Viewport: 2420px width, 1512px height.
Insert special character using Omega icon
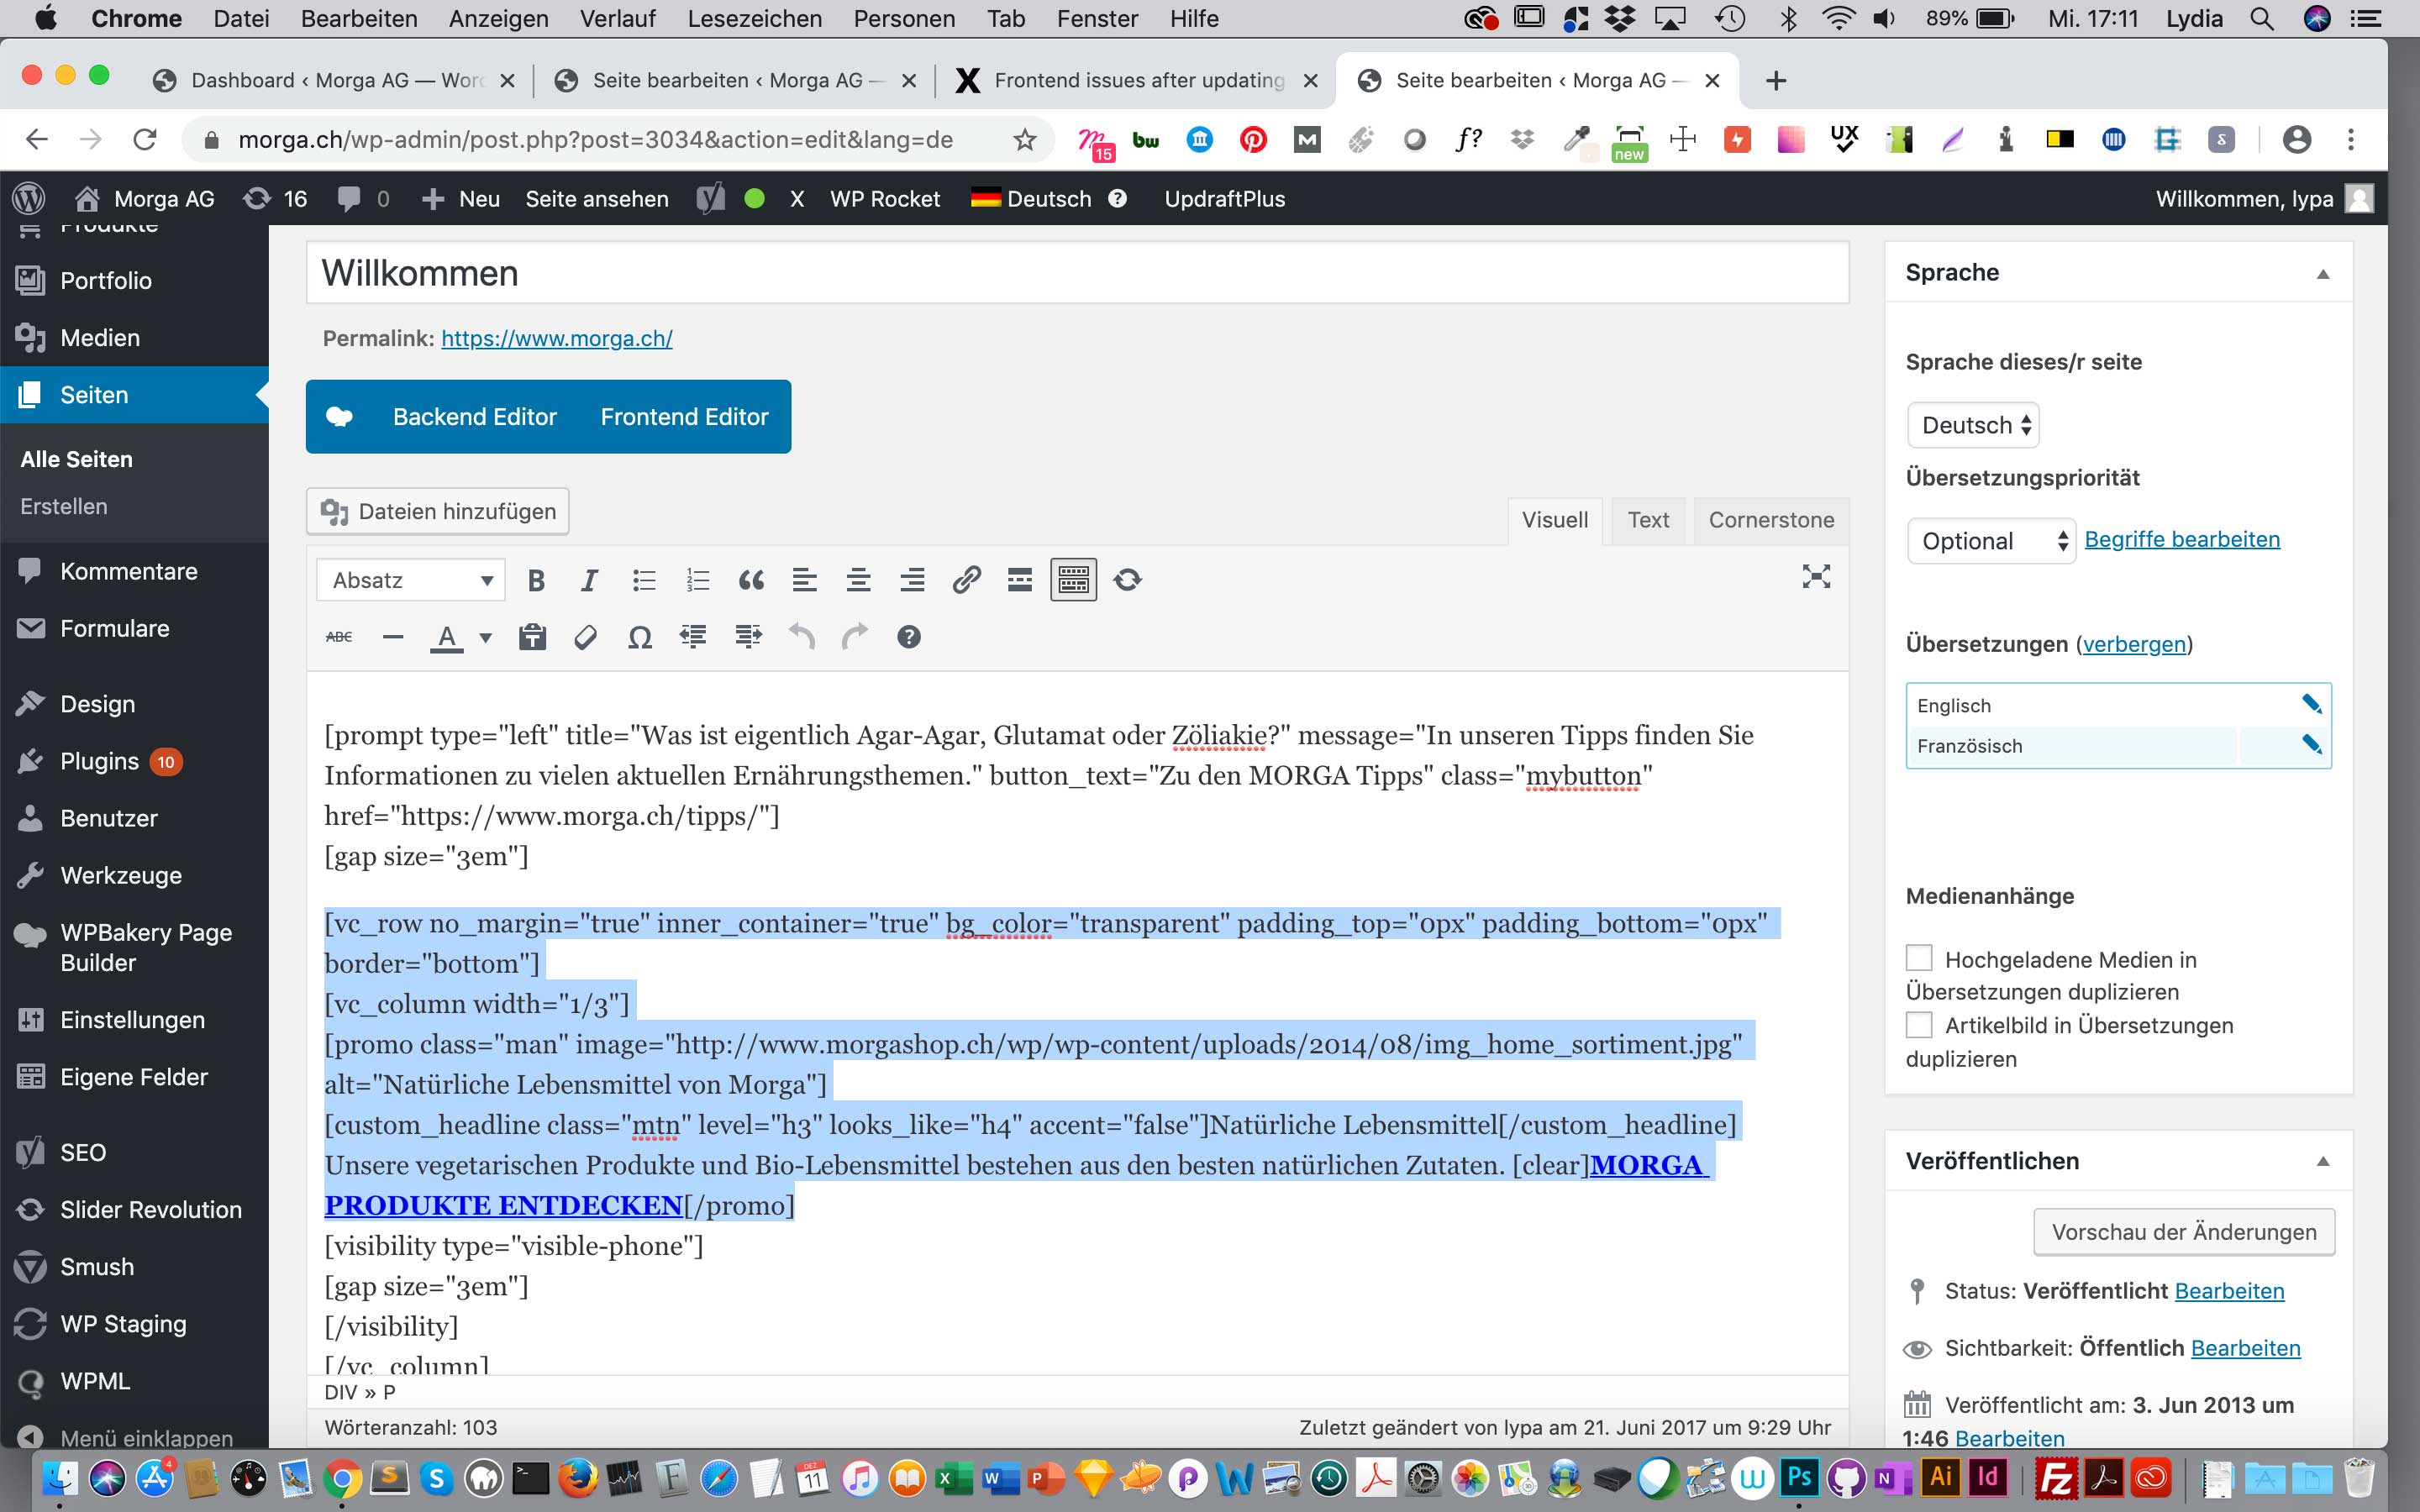[640, 637]
